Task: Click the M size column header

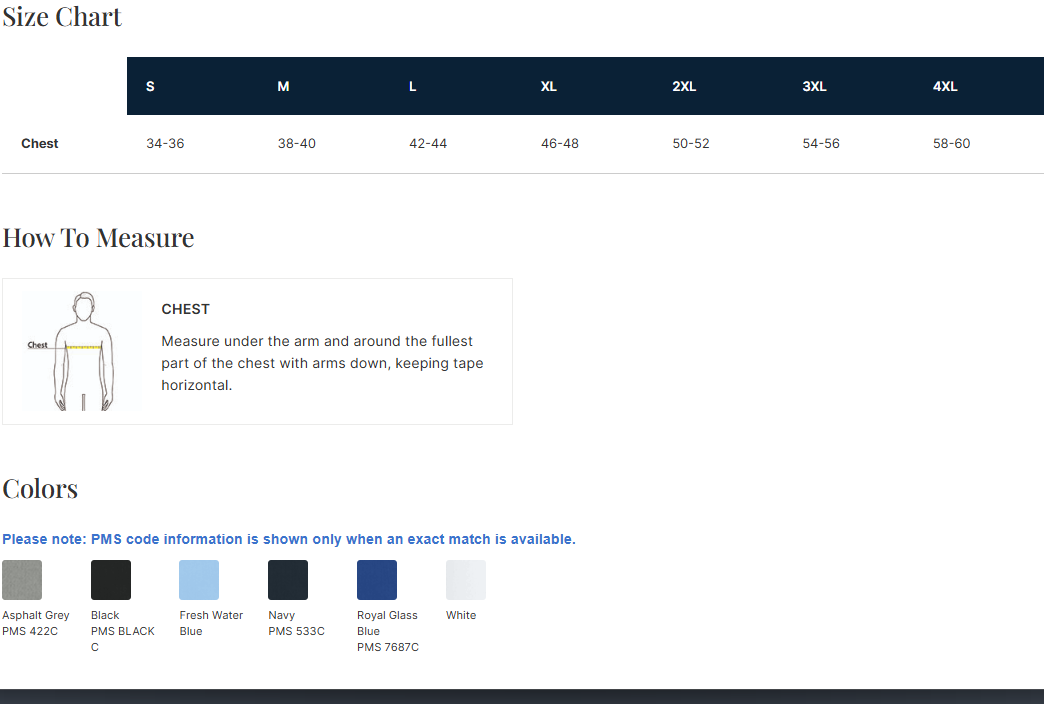Action: (283, 87)
